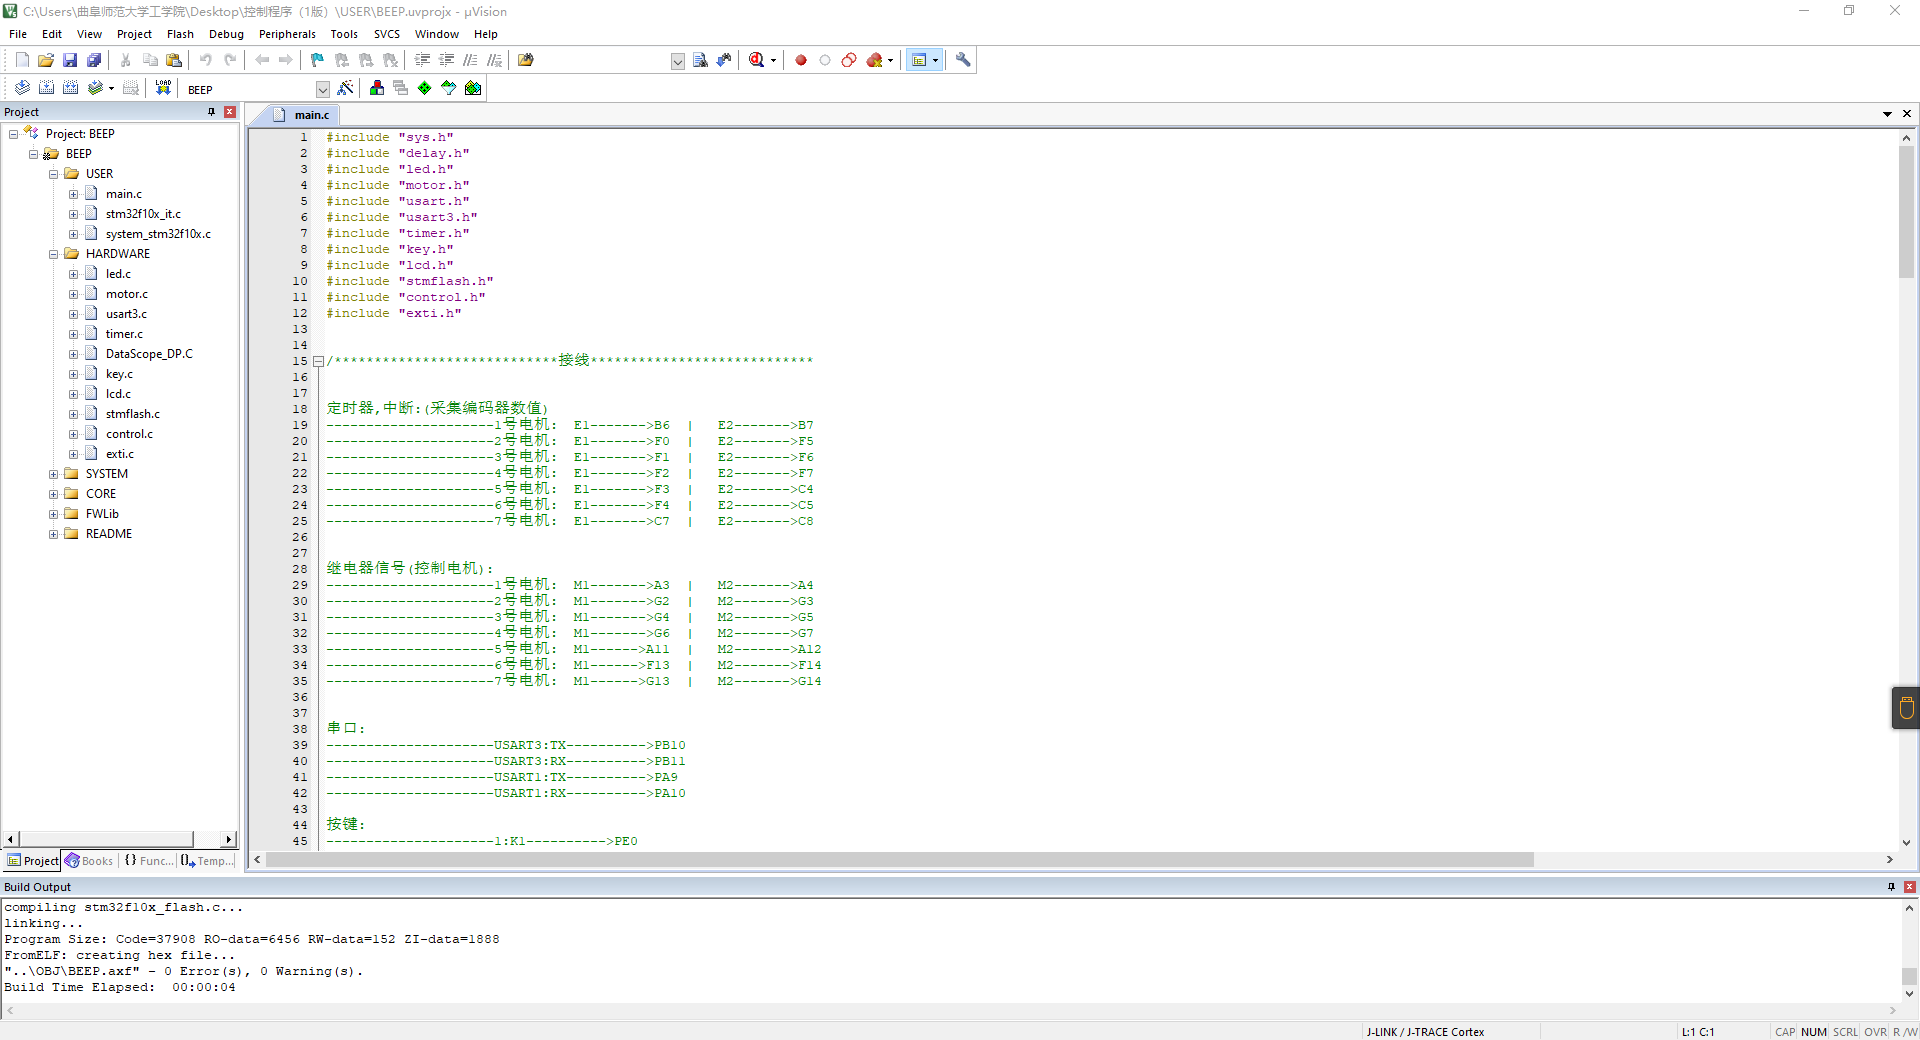1920x1040 pixels.
Task: Expand the CORE group in project tree
Action: 54,493
